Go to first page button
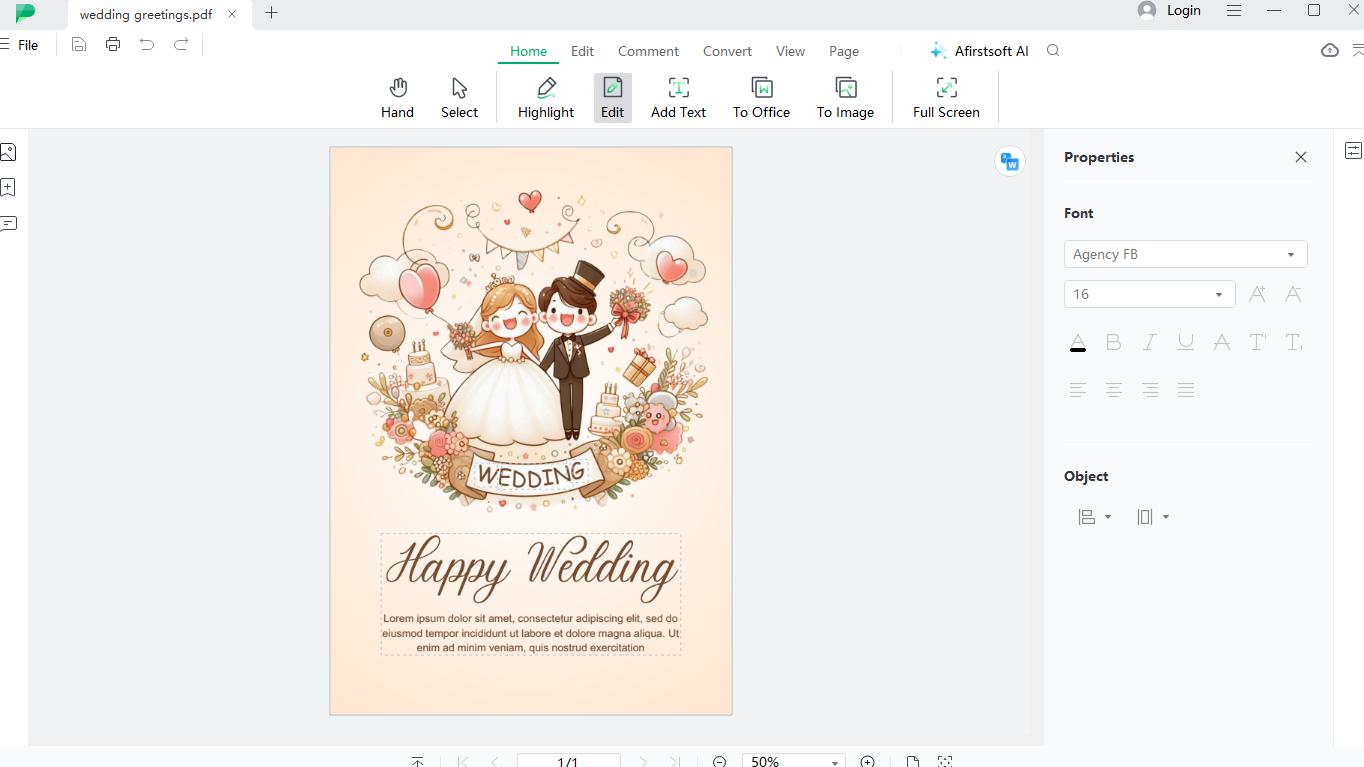The height and width of the screenshot is (767, 1364). click(462, 762)
